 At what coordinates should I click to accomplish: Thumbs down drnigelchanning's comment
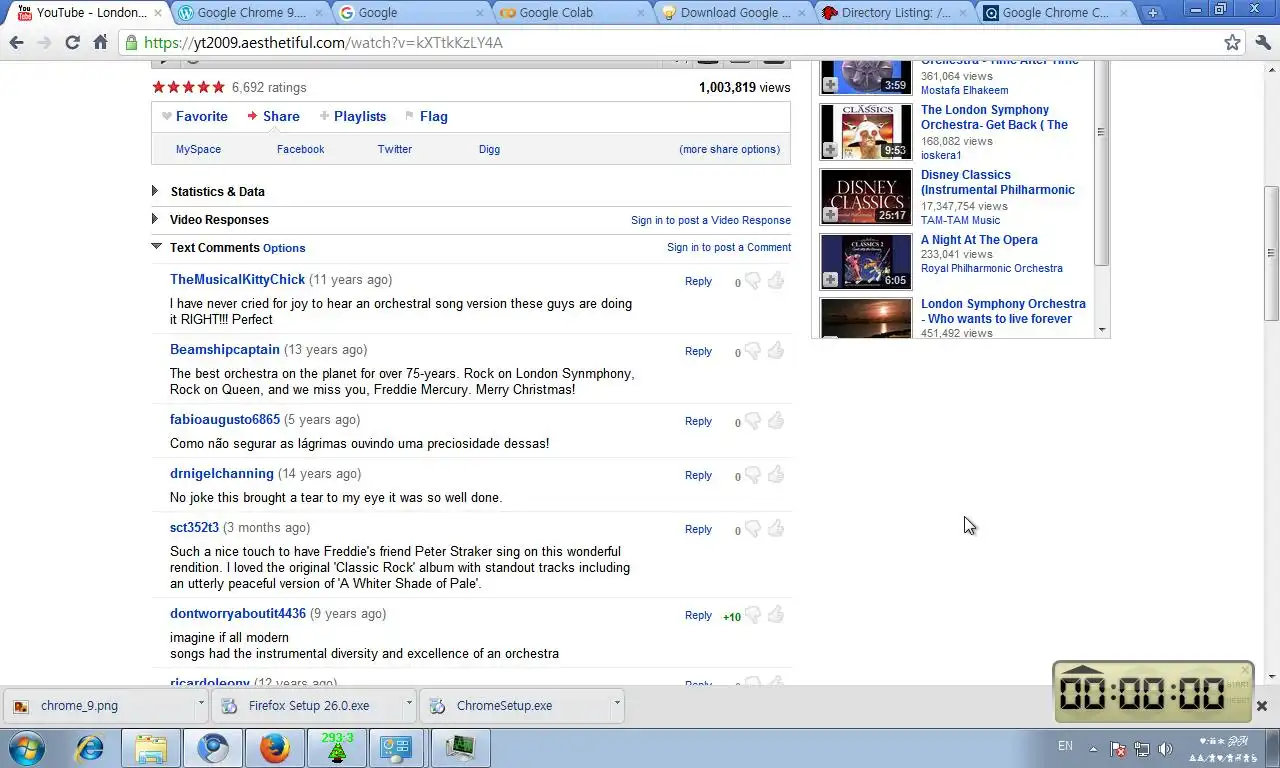[753, 475]
